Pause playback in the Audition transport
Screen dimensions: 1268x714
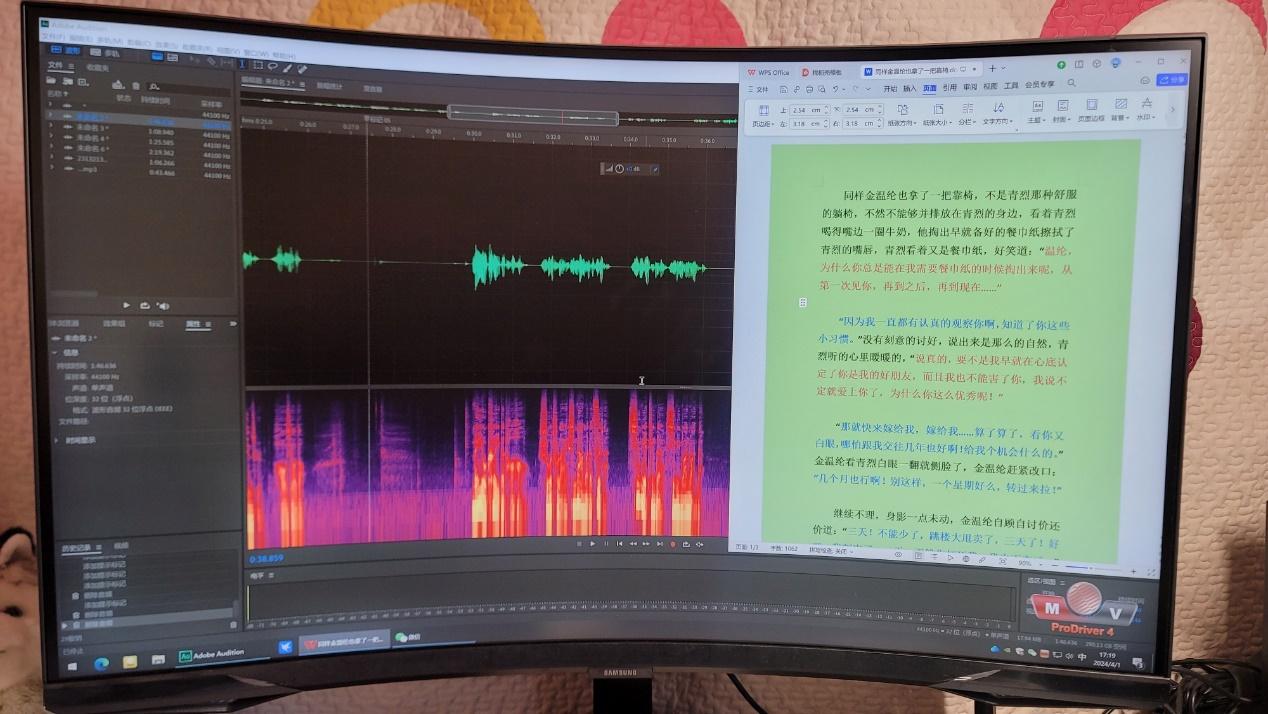point(606,544)
